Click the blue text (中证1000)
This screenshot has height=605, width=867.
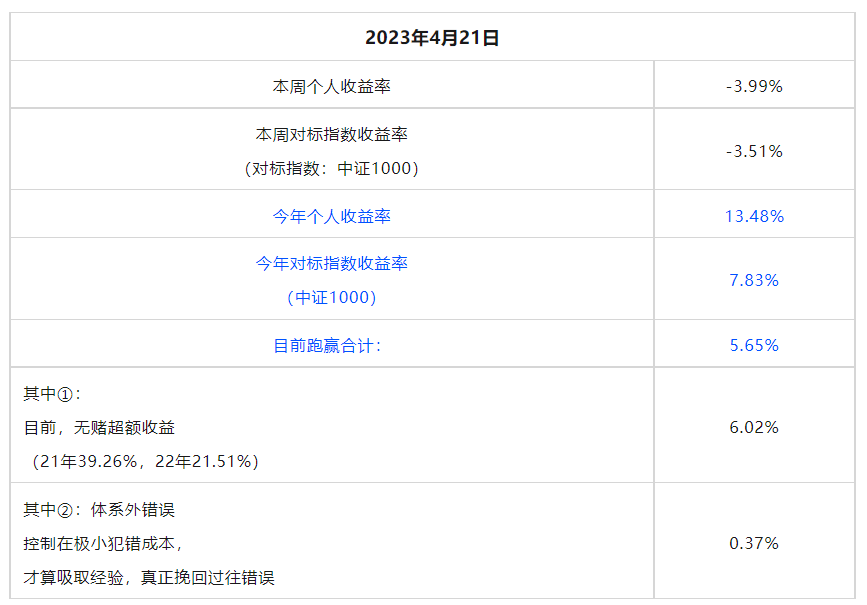click(x=332, y=298)
